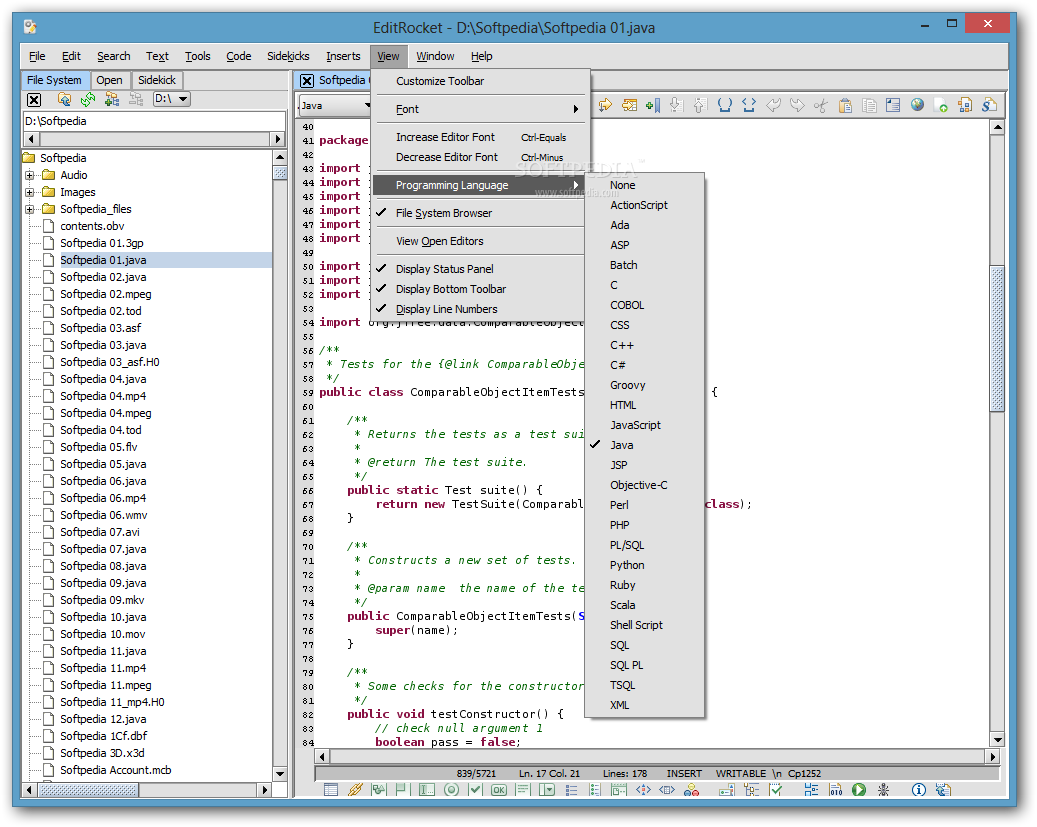1037x827 pixels.
Task: Toggle Display Status Panel option
Action: (x=479, y=269)
